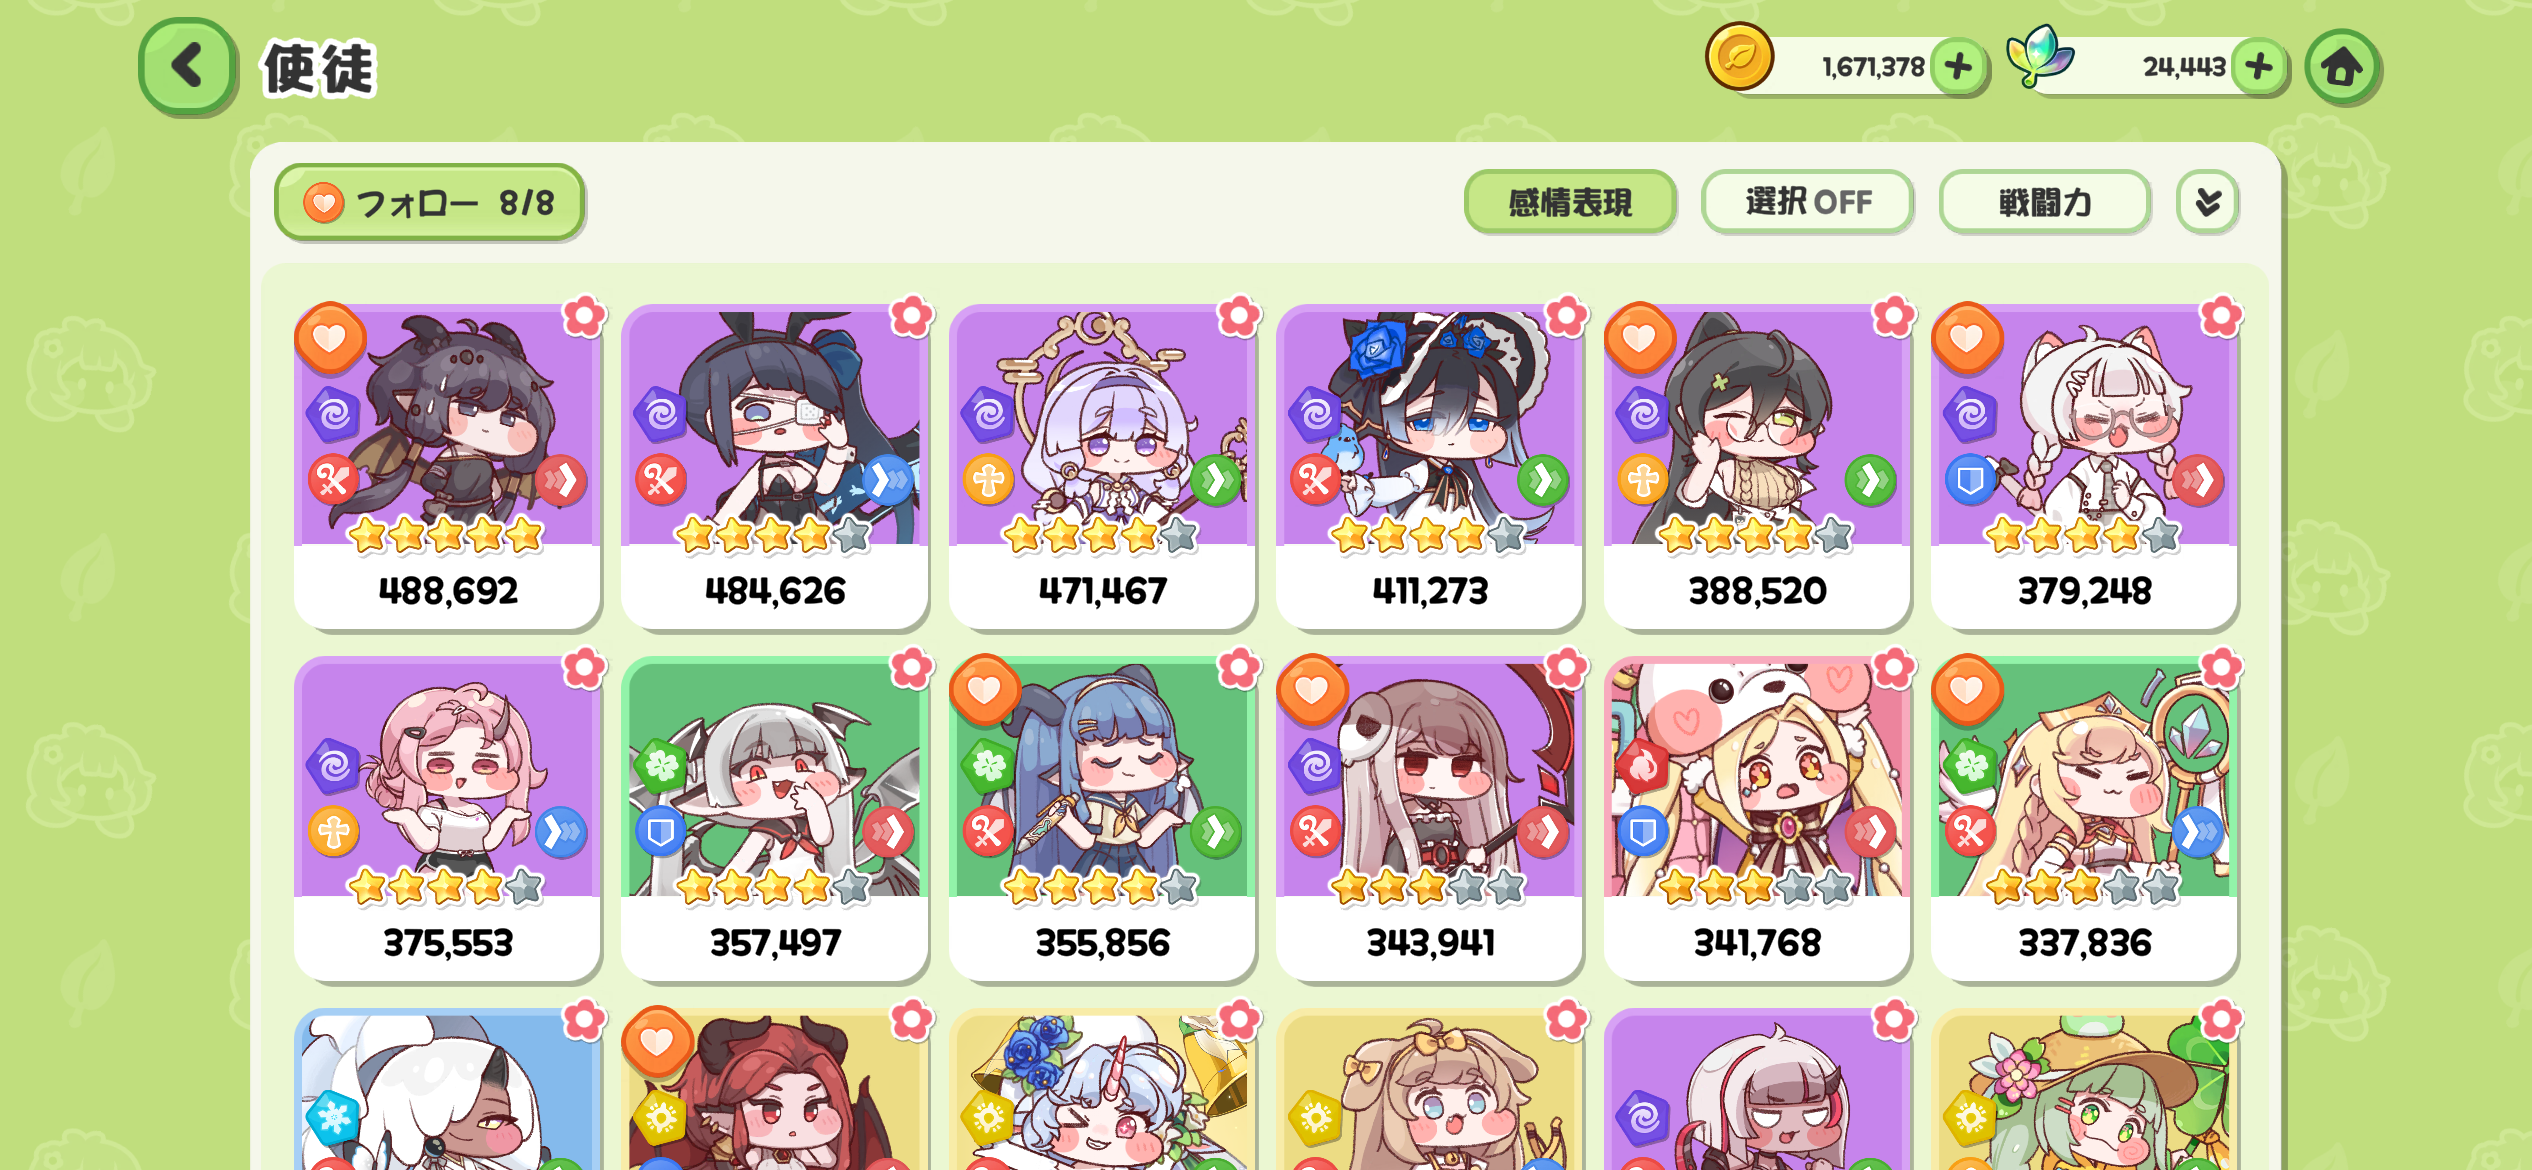Tap the purple swirl element on 471,467 card
2532x1170 pixels.
988,414
